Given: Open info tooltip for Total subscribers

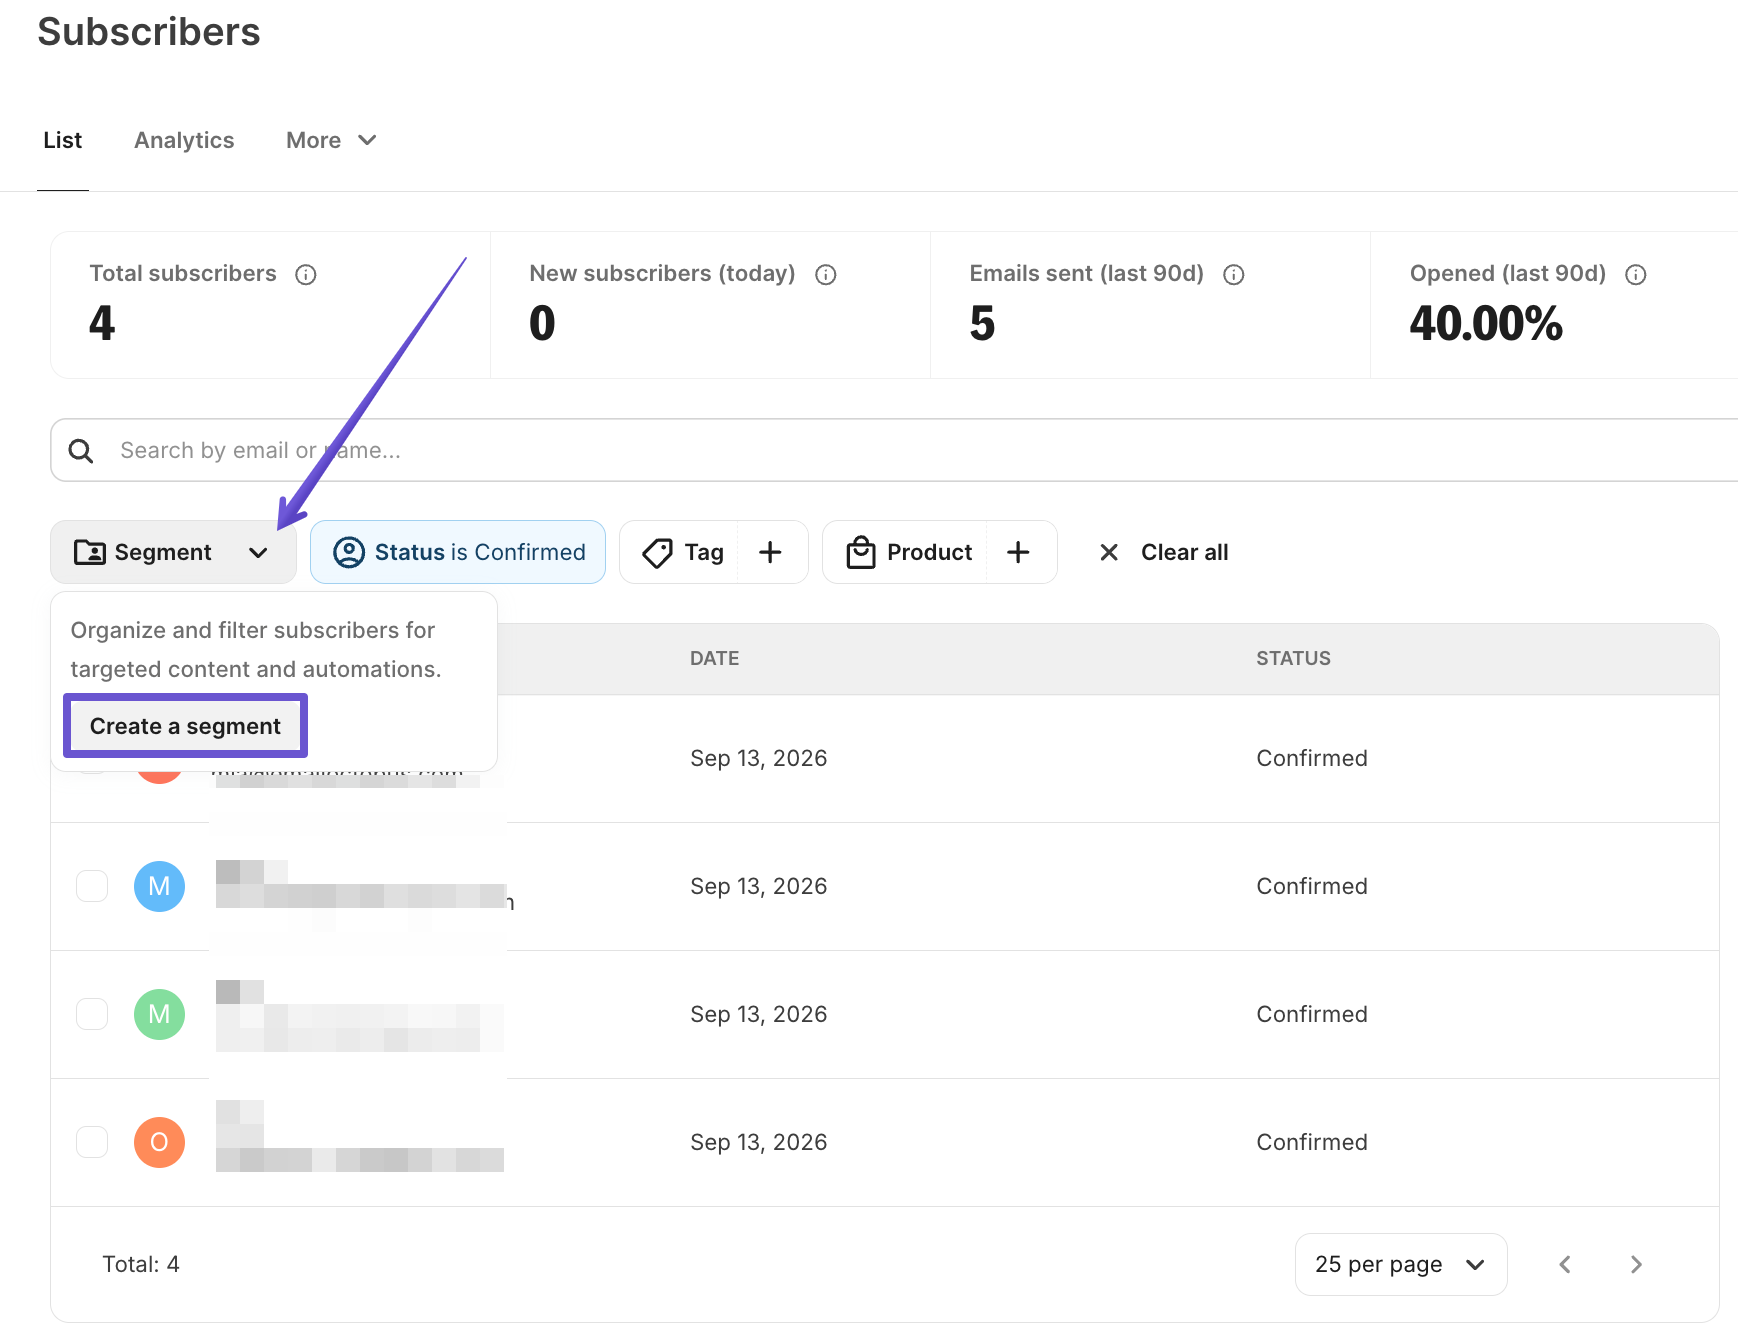Looking at the screenshot, I should point(306,274).
